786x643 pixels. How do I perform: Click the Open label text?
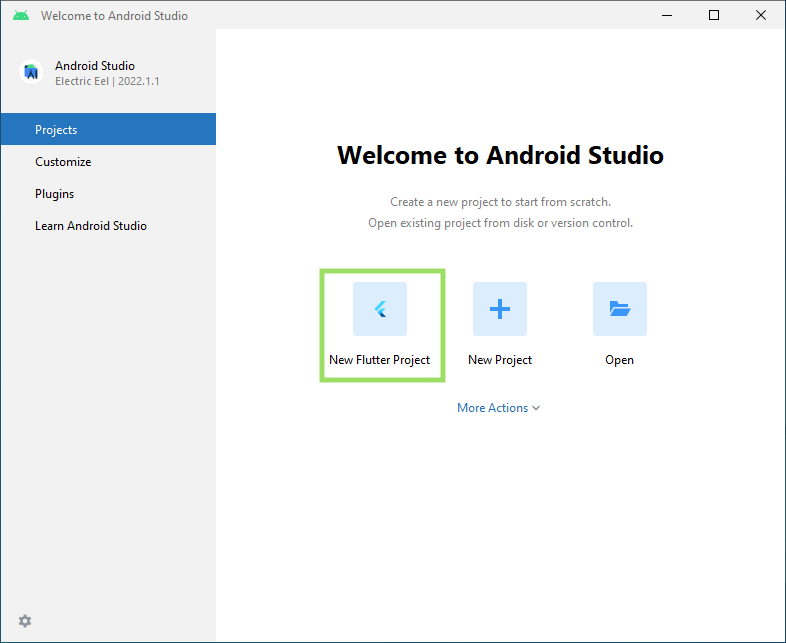coord(619,360)
